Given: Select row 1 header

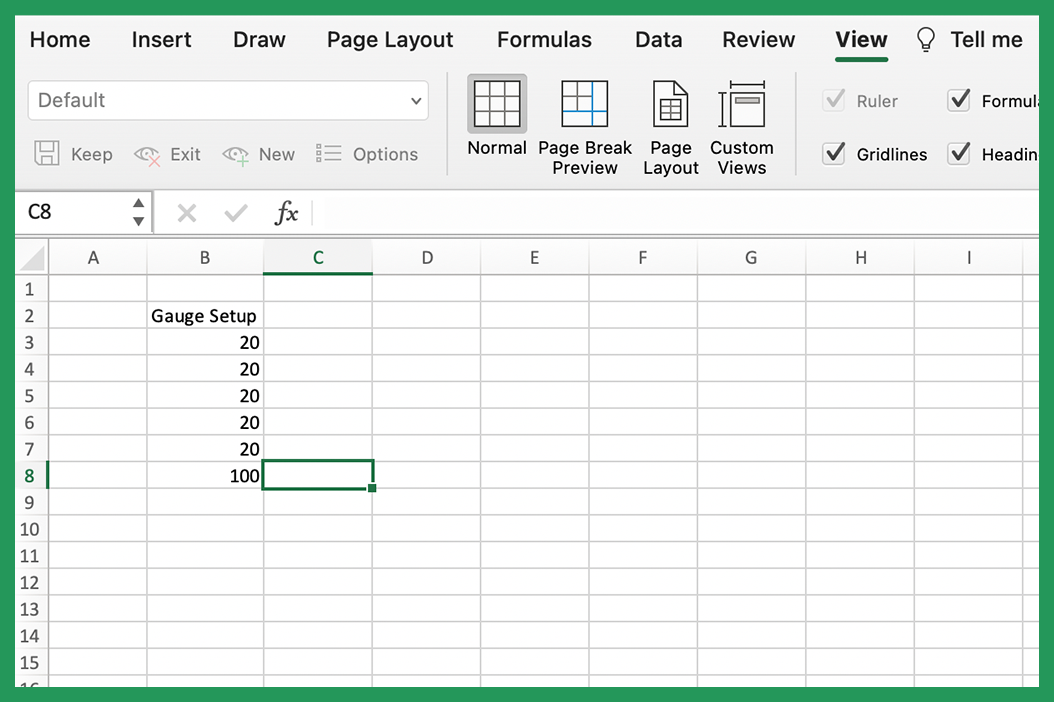Looking at the screenshot, I should [x=30, y=289].
